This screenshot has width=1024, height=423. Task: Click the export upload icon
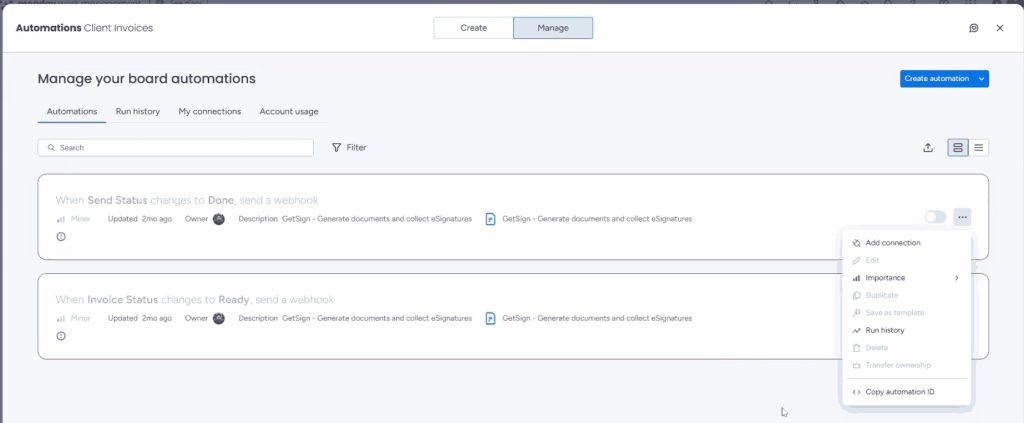tap(928, 148)
